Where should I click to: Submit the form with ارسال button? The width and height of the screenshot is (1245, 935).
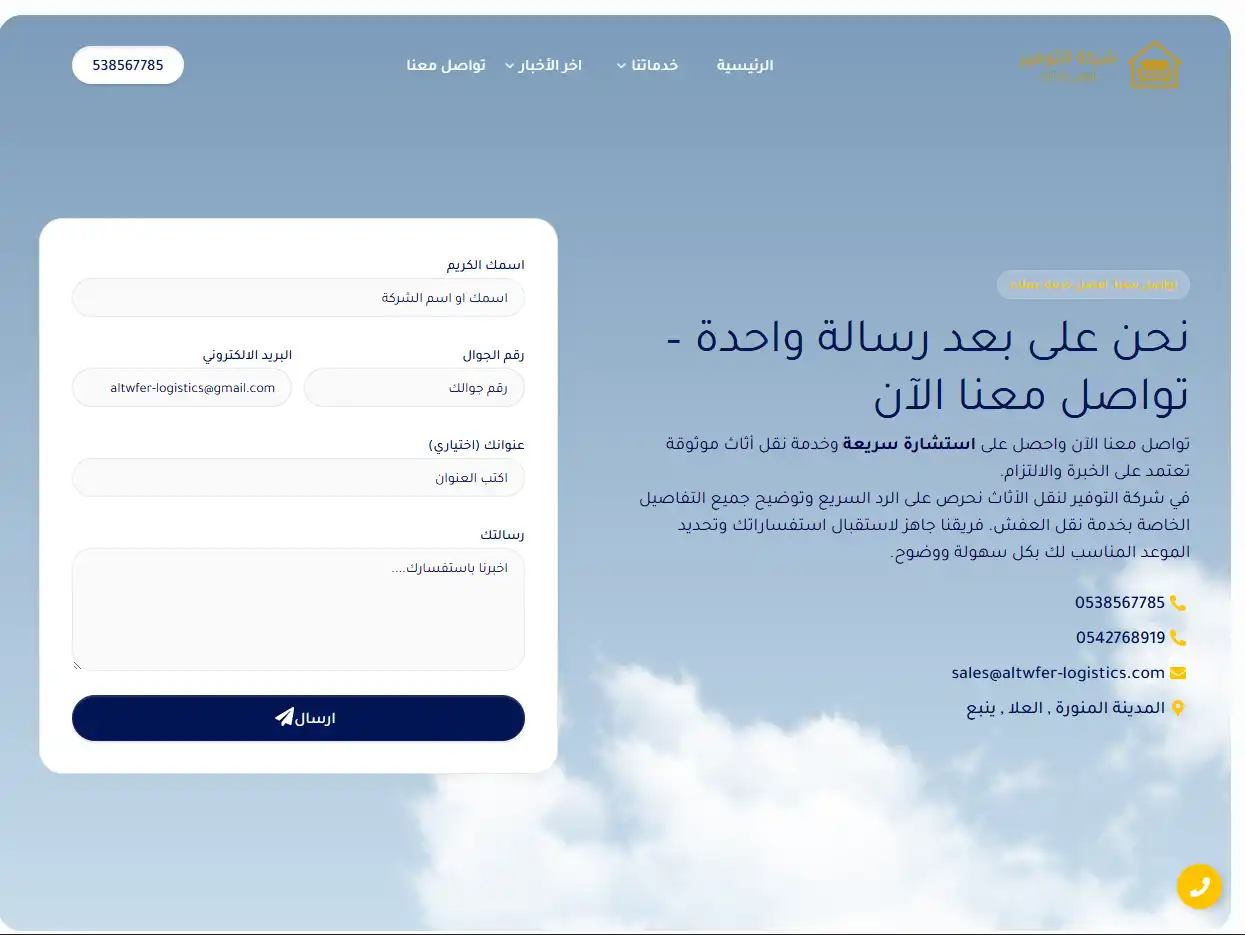tap(298, 718)
